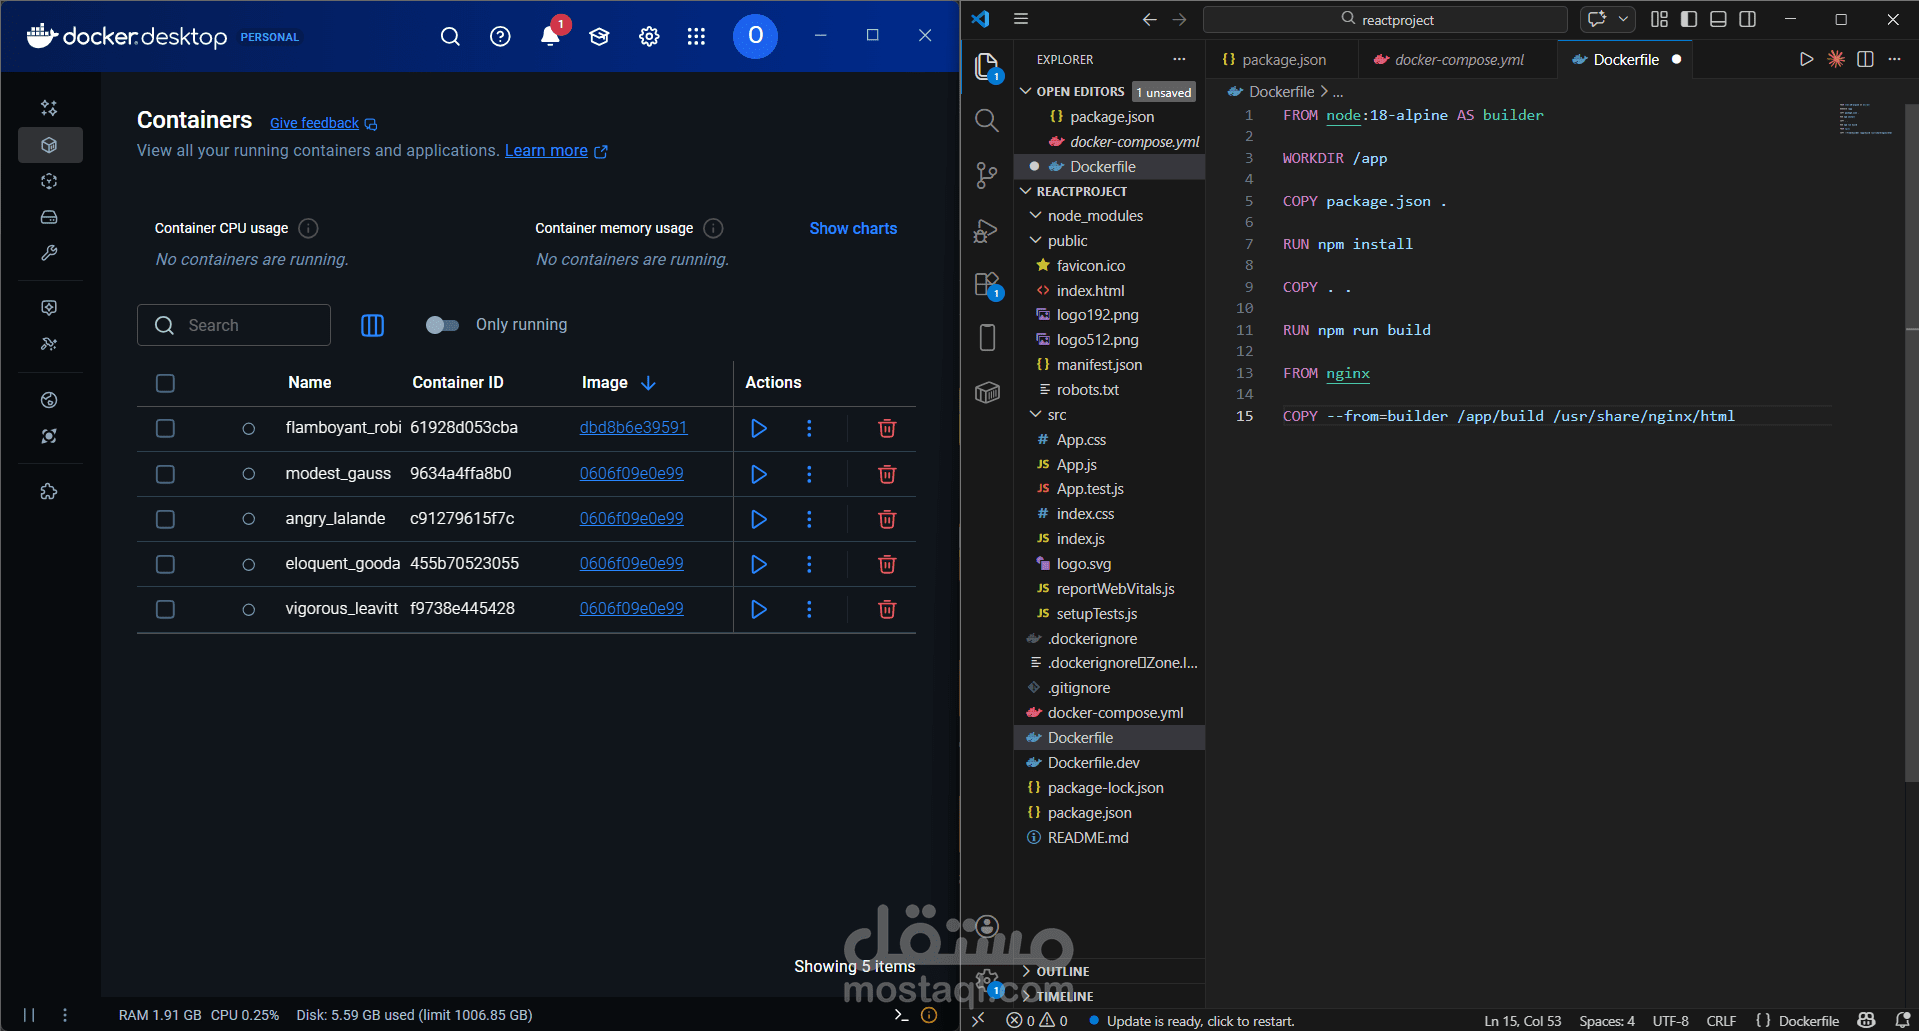Open editor more actions menu

pyautogui.click(x=1894, y=59)
